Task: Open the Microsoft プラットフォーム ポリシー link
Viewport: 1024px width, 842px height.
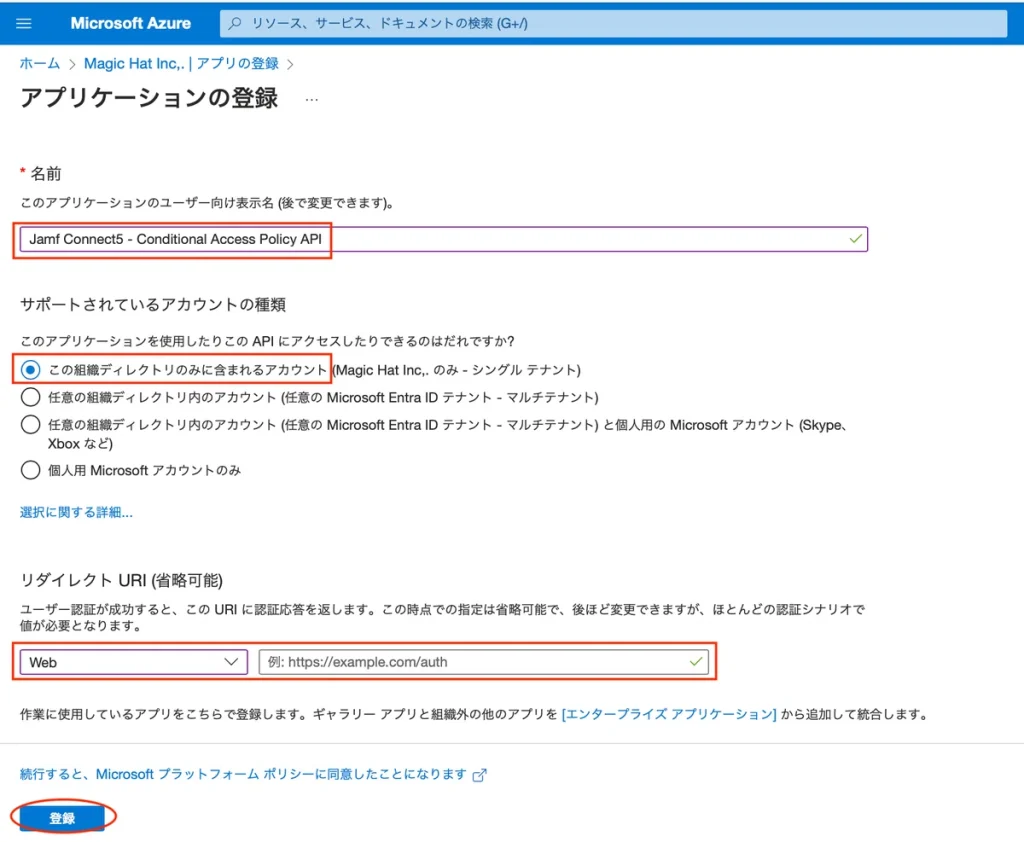Action: click(243, 774)
